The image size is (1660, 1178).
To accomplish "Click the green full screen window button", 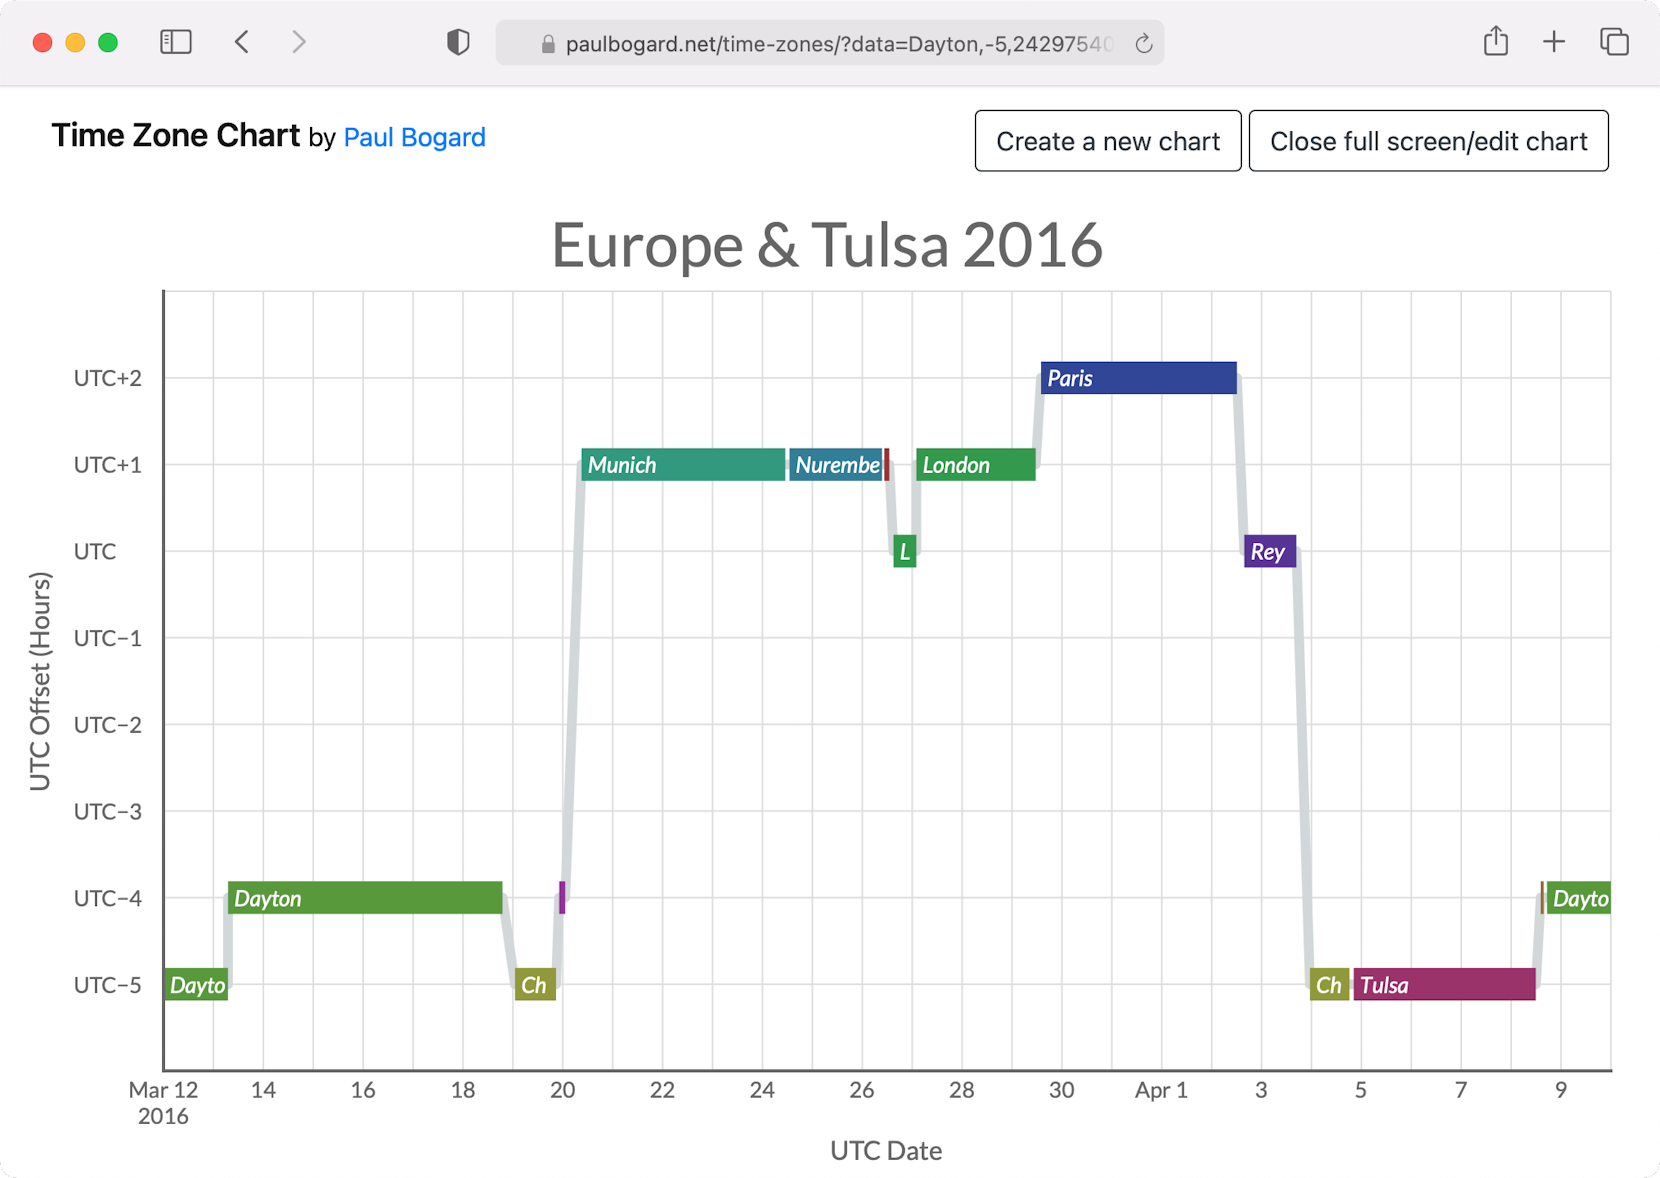I will (108, 42).
